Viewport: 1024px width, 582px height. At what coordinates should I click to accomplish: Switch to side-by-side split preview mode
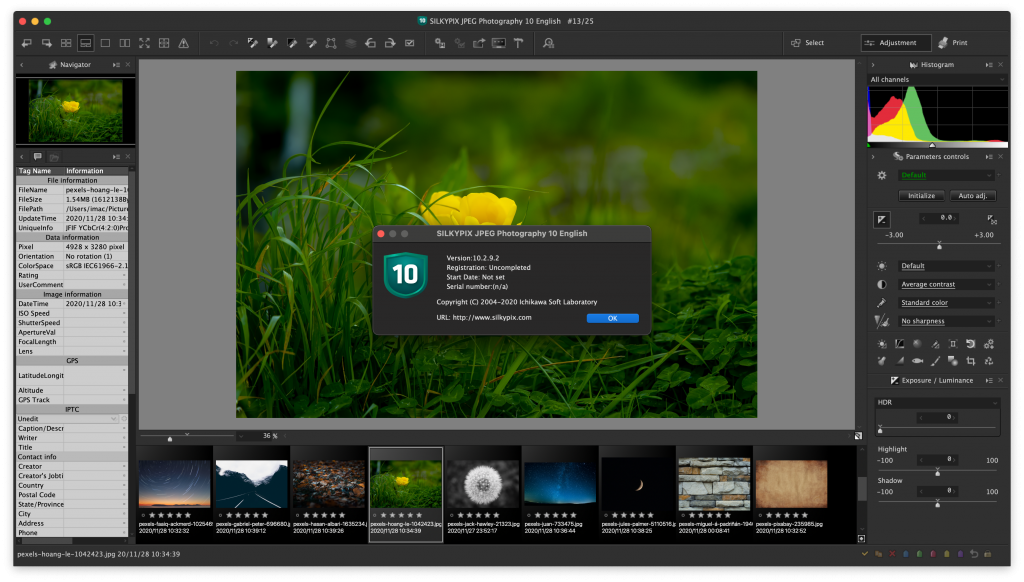tap(125, 43)
